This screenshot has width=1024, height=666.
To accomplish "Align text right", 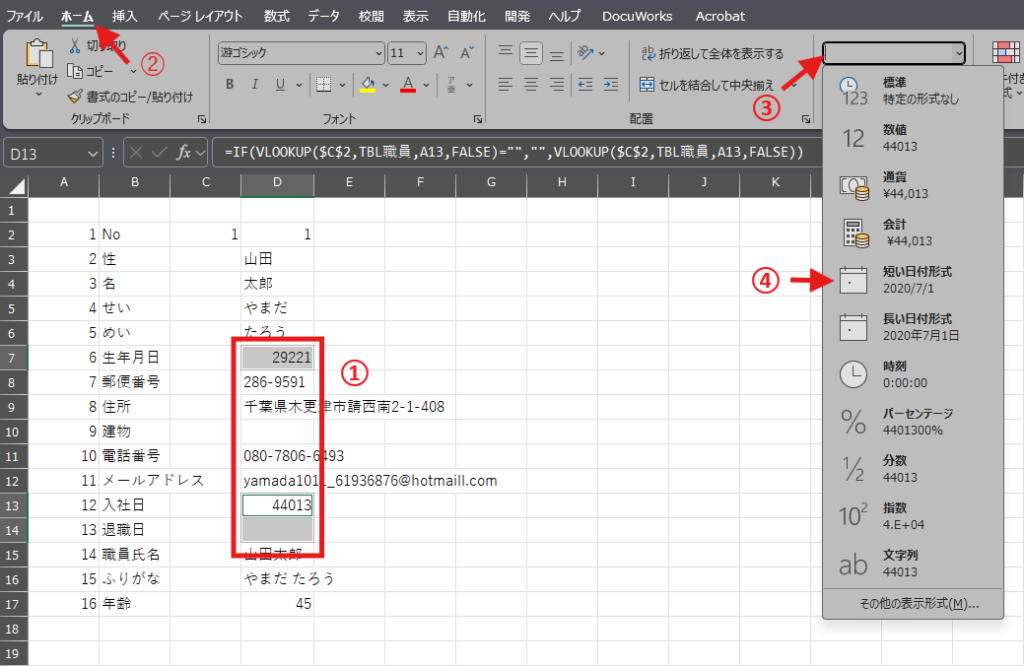I will click(x=556, y=84).
